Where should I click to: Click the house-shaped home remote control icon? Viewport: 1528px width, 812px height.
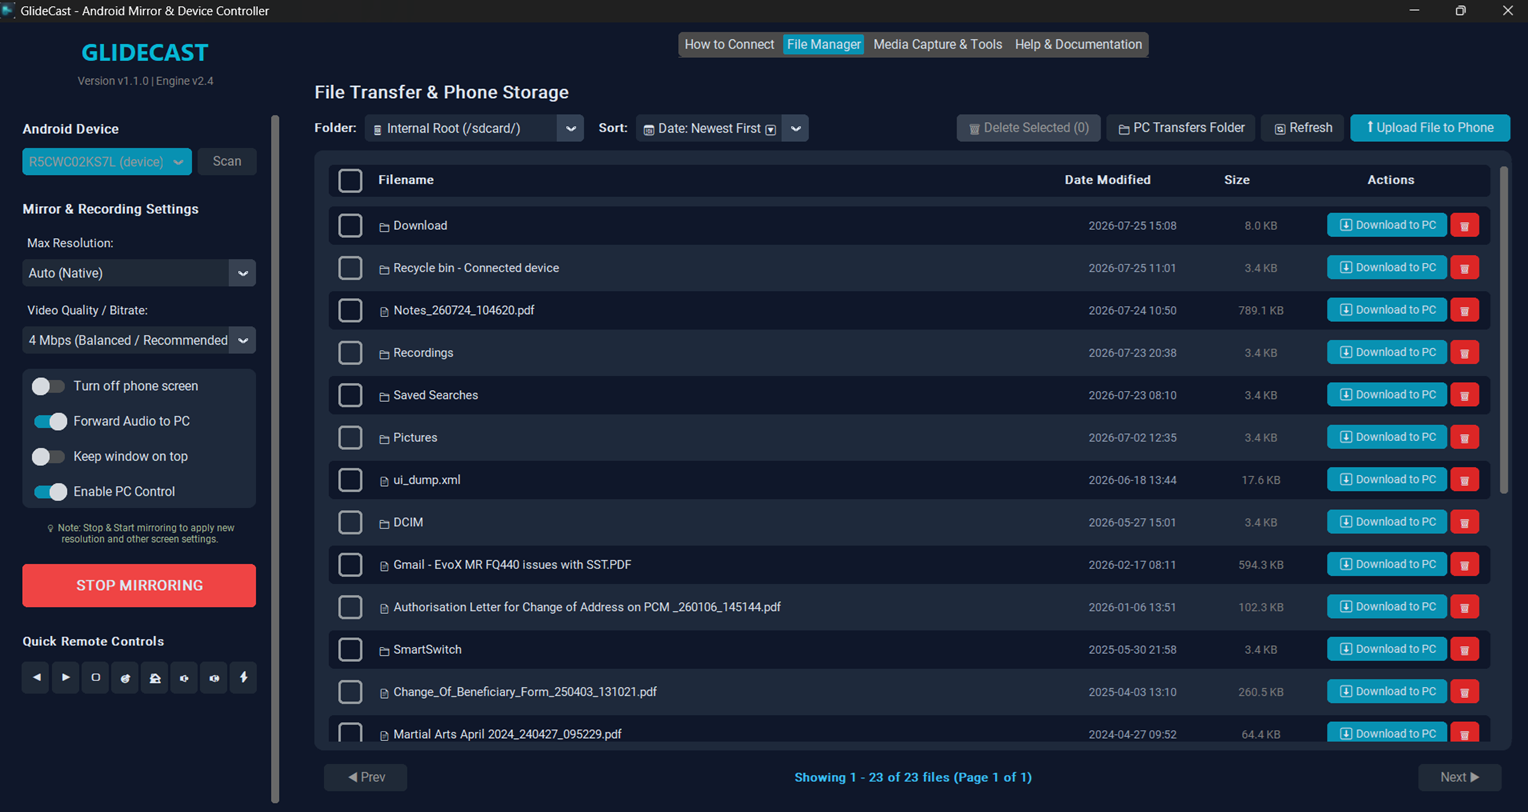pyautogui.click(x=155, y=677)
